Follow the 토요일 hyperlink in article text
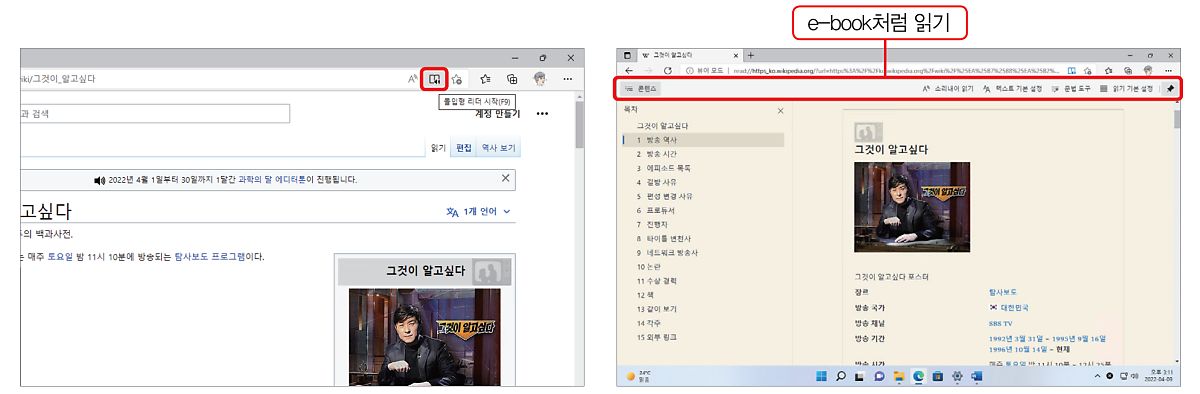Screen dimensions: 1200x394 point(61,257)
